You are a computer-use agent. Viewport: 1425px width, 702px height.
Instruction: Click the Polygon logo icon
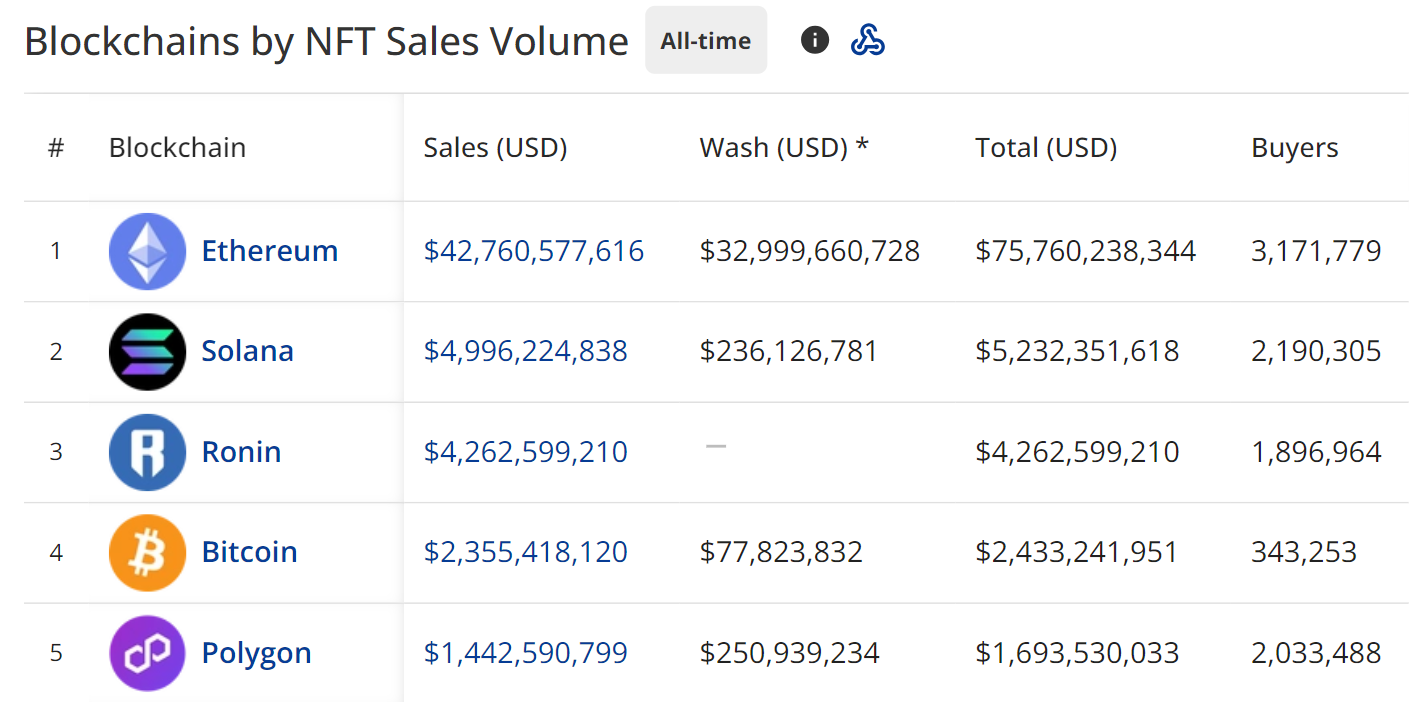tap(147, 653)
